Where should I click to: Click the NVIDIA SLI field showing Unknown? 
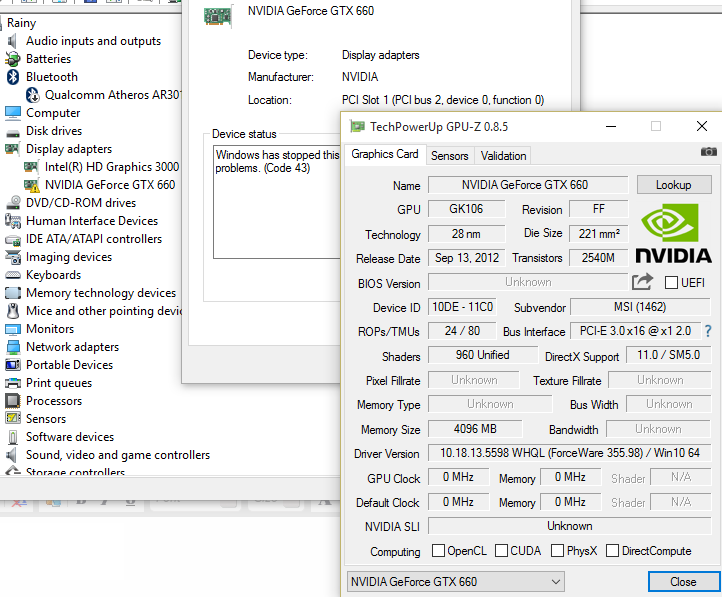pyautogui.click(x=570, y=526)
